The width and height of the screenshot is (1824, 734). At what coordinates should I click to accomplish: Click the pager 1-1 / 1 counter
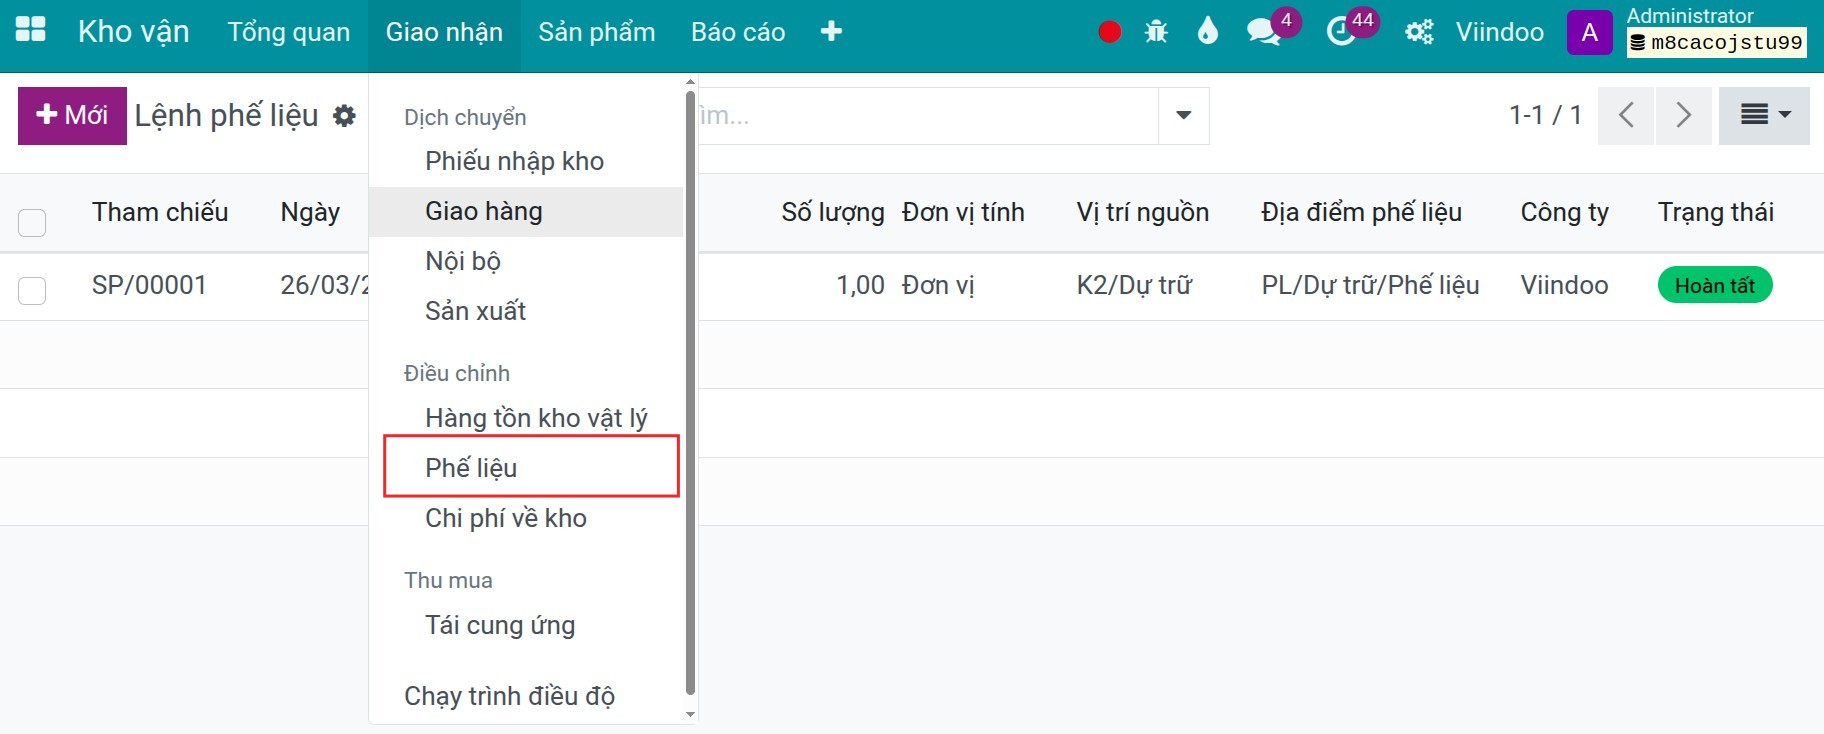(x=1545, y=115)
